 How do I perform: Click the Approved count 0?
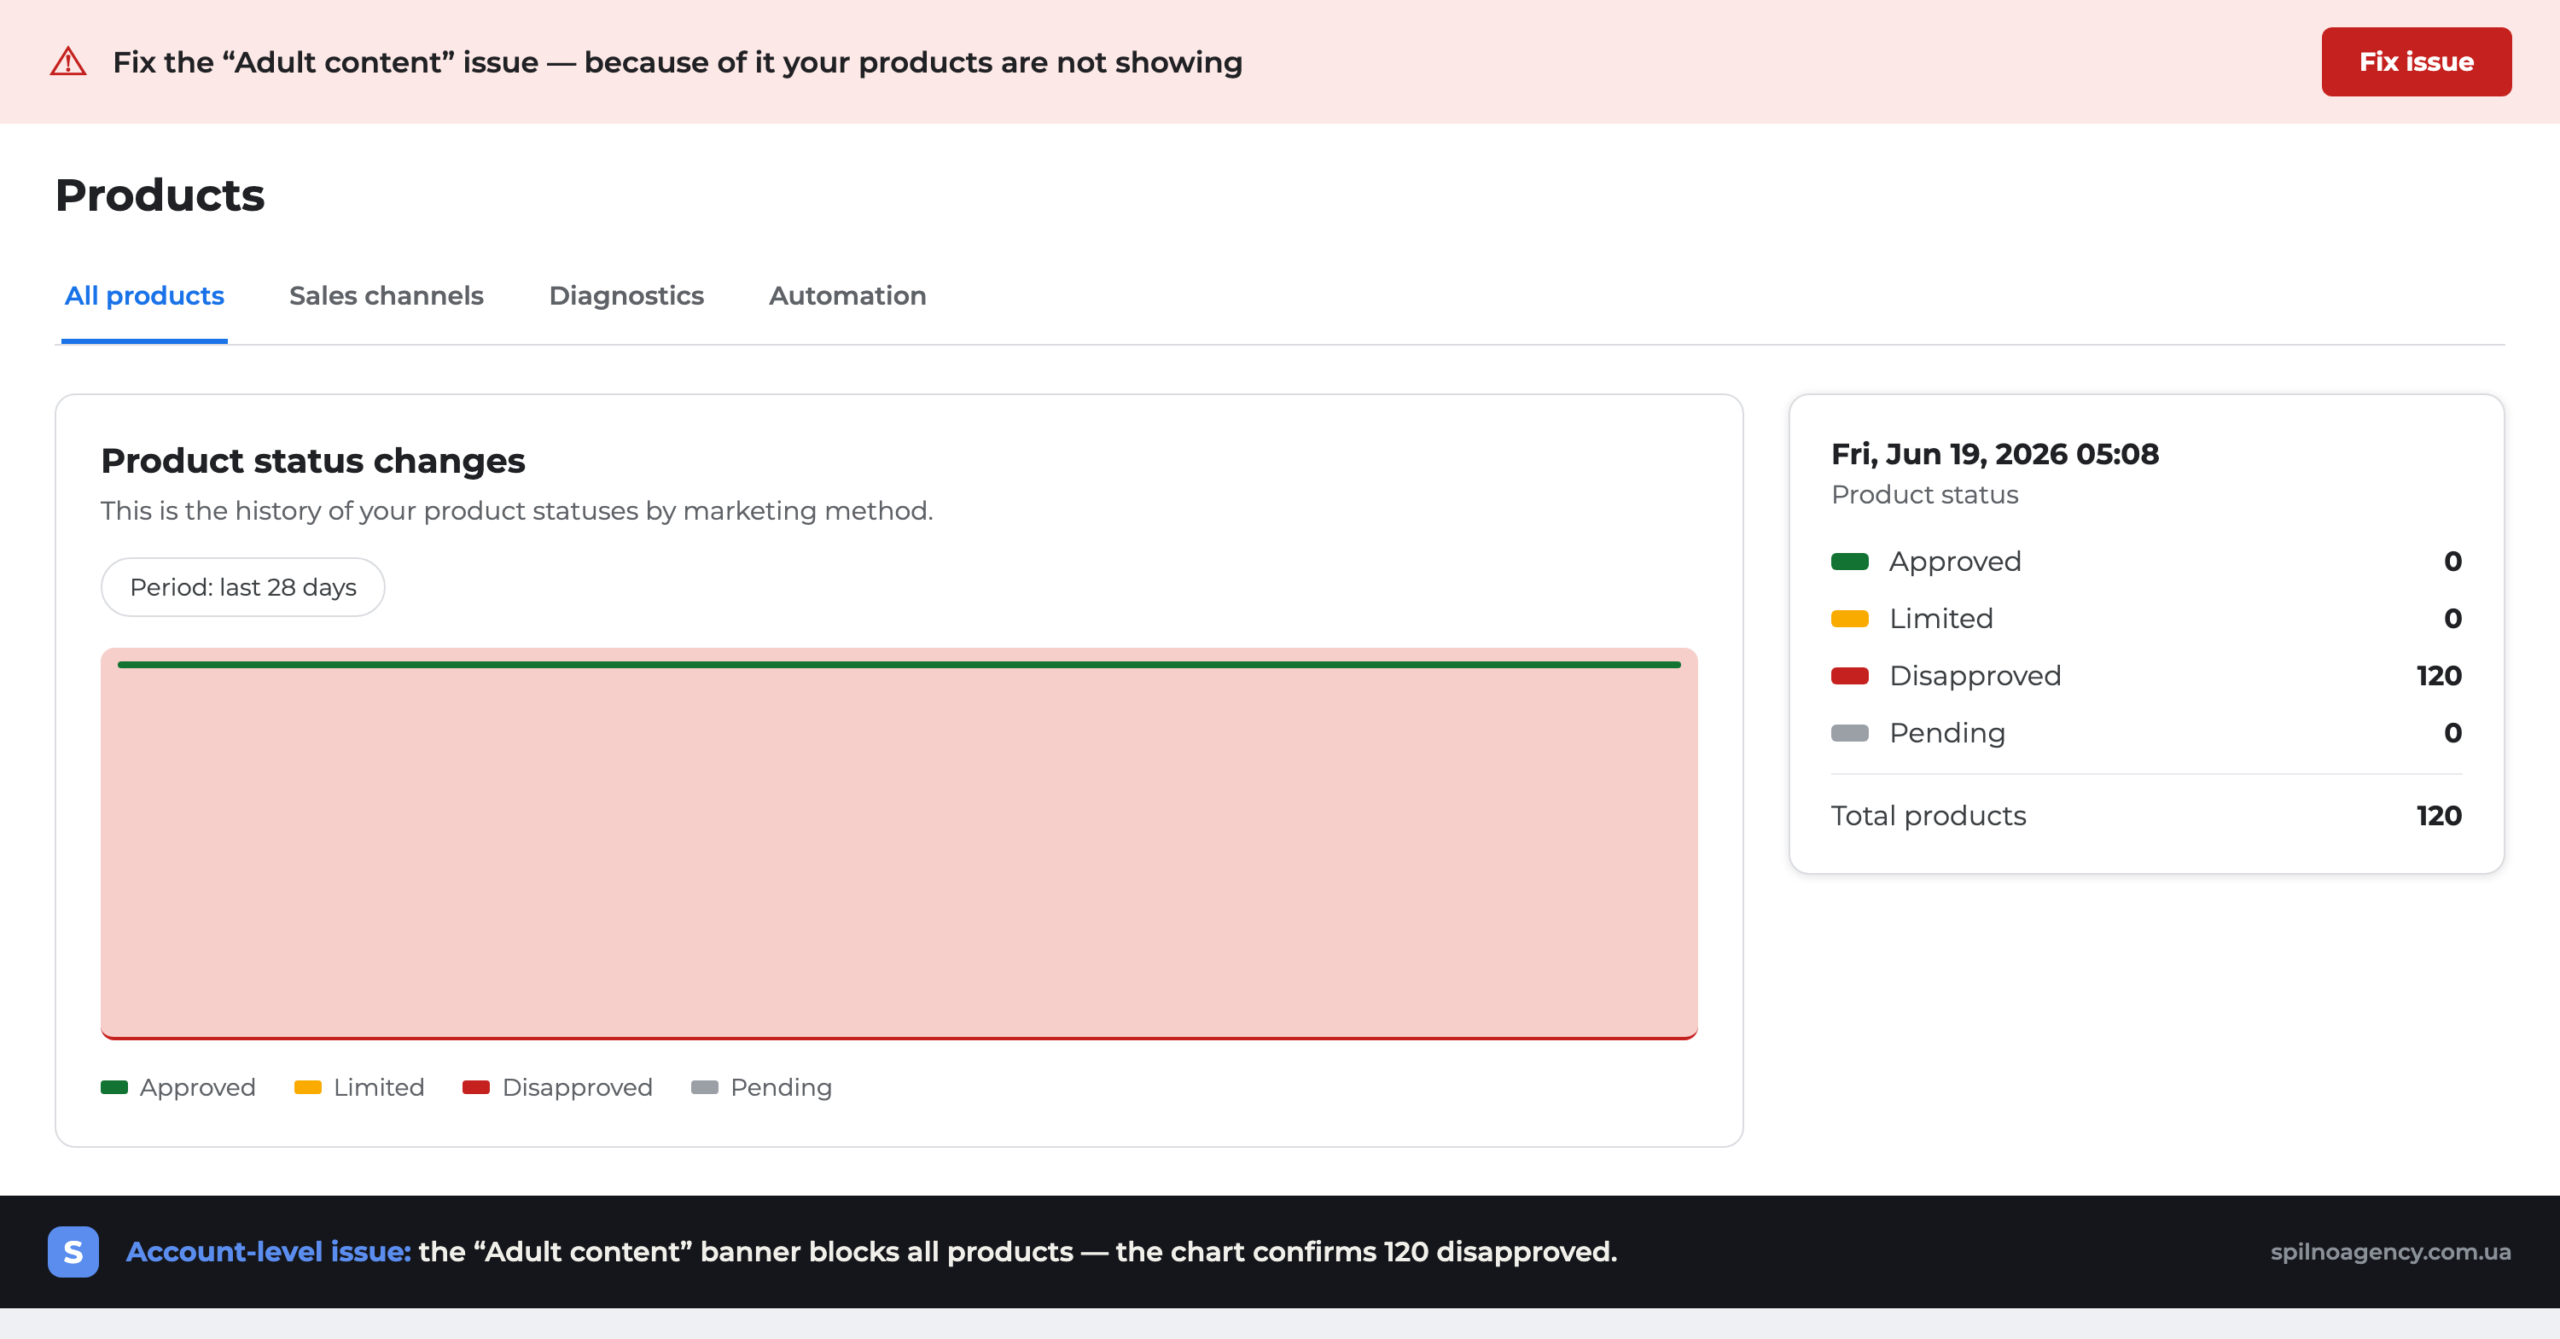tap(2453, 562)
